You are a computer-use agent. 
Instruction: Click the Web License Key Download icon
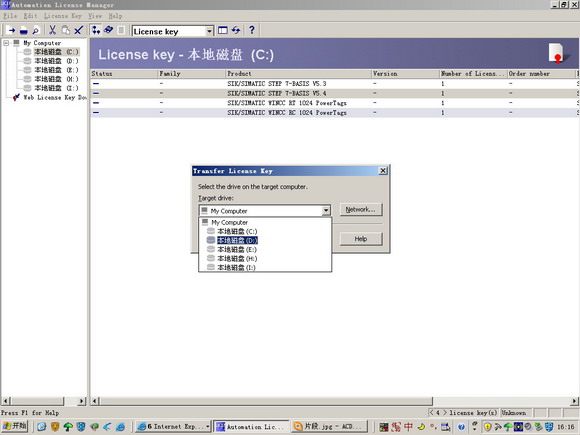coord(16,97)
